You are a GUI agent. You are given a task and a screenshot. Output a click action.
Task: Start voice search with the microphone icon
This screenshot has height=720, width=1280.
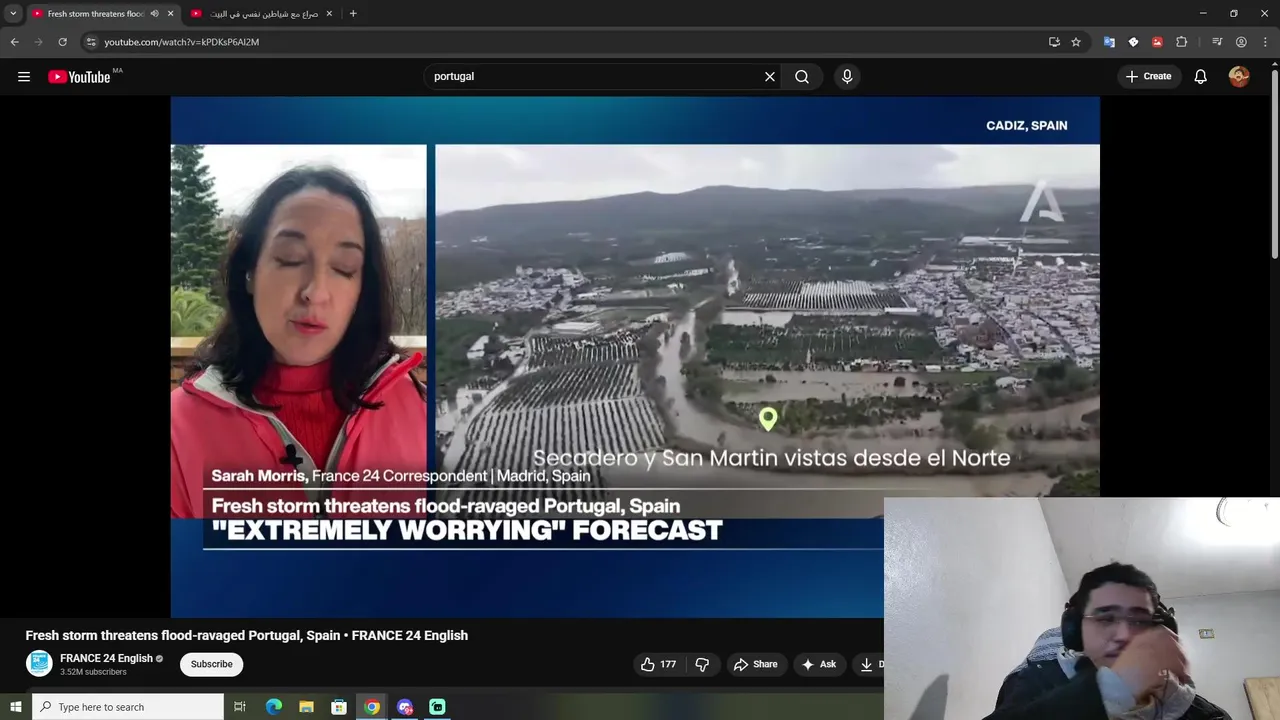[x=847, y=77]
